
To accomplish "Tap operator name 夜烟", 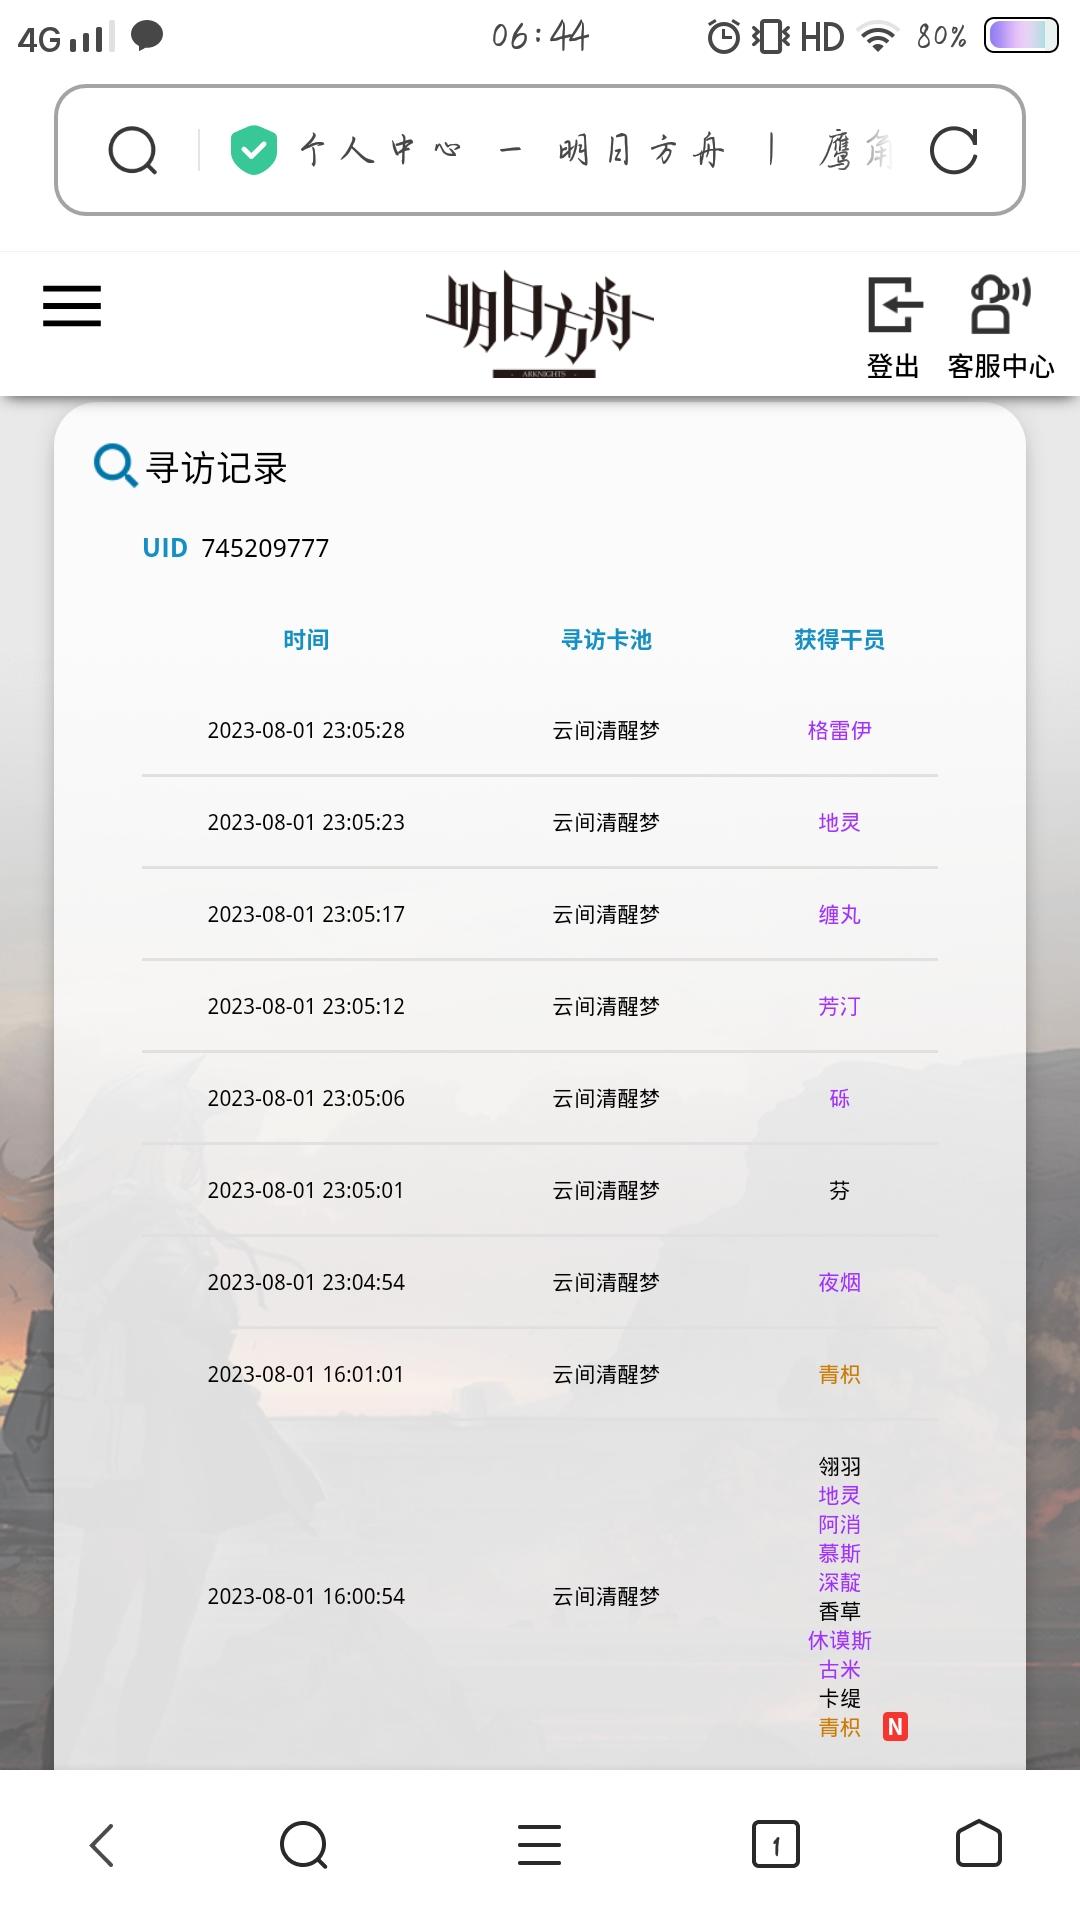I will (x=840, y=1283).
